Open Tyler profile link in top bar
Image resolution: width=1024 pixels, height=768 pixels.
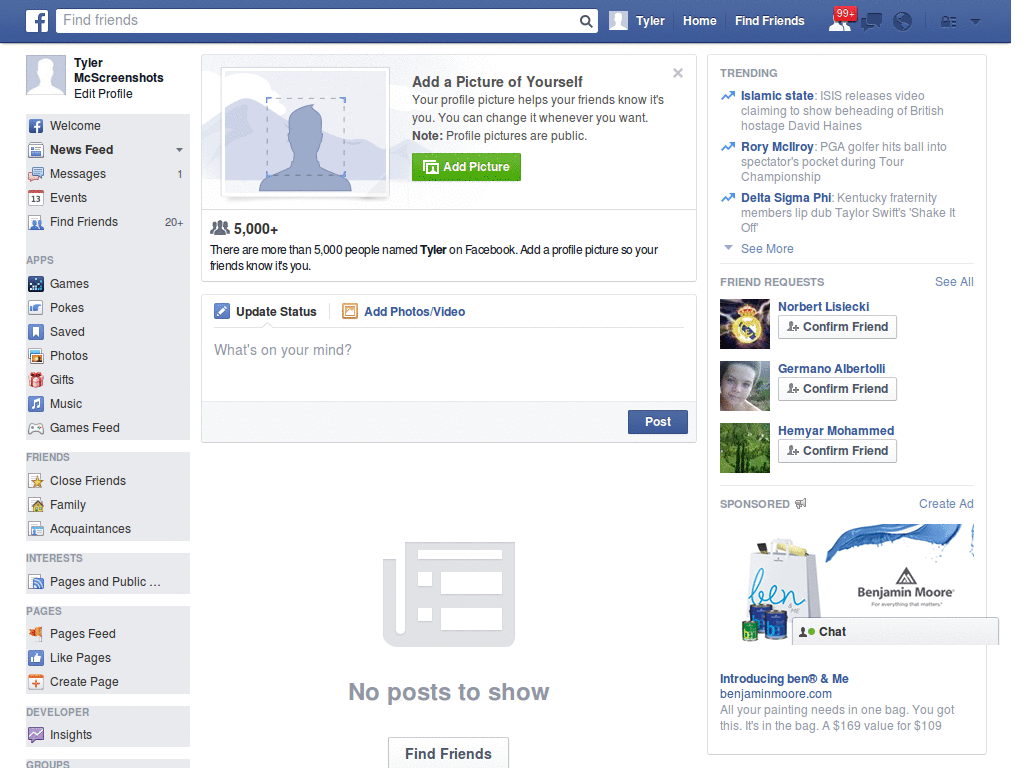pyautogui.click(x=650, y=21)
